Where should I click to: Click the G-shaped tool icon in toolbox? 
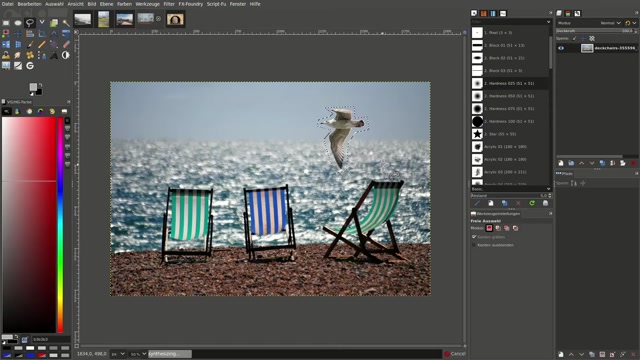pyautogui.click(x=30, y=65)
